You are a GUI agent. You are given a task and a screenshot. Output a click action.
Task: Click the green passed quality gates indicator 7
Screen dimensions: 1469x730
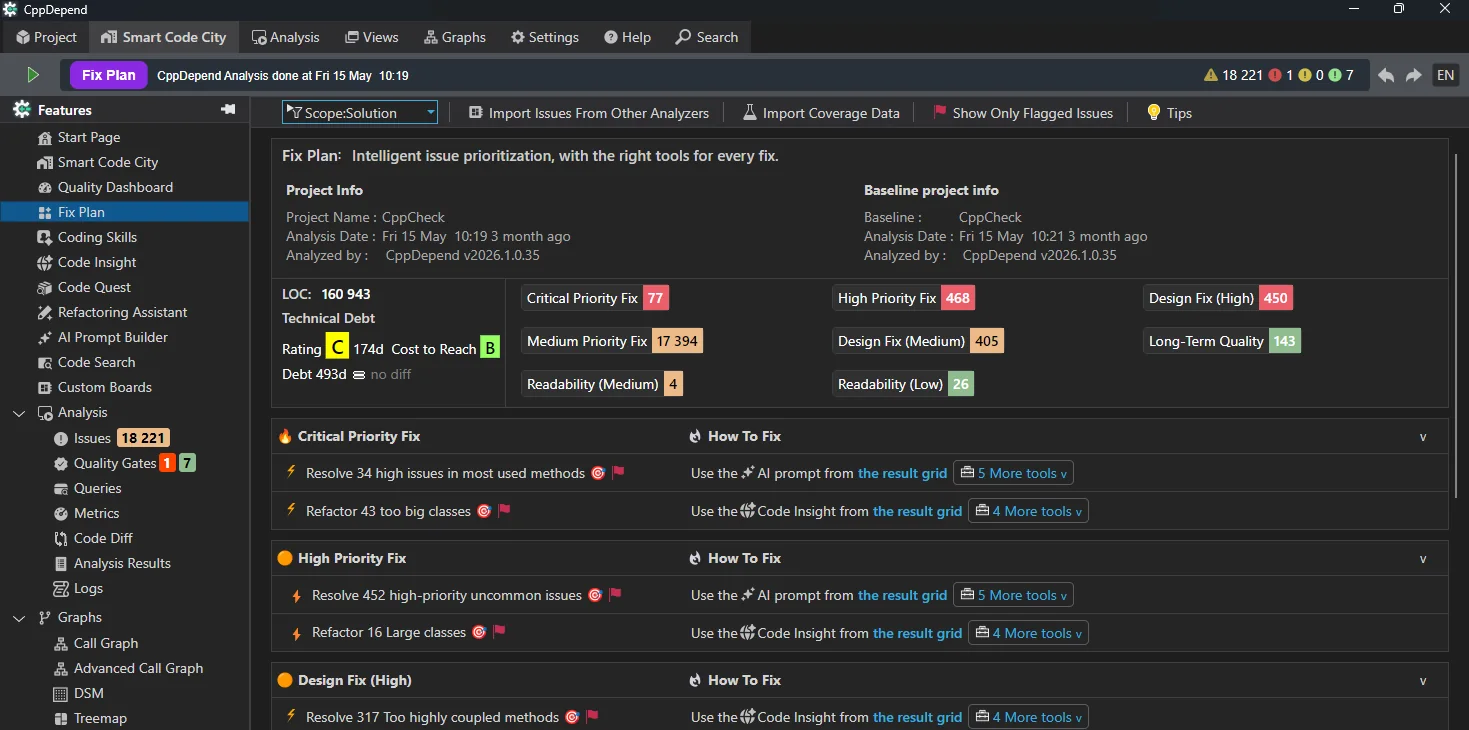coord(1341,75)
